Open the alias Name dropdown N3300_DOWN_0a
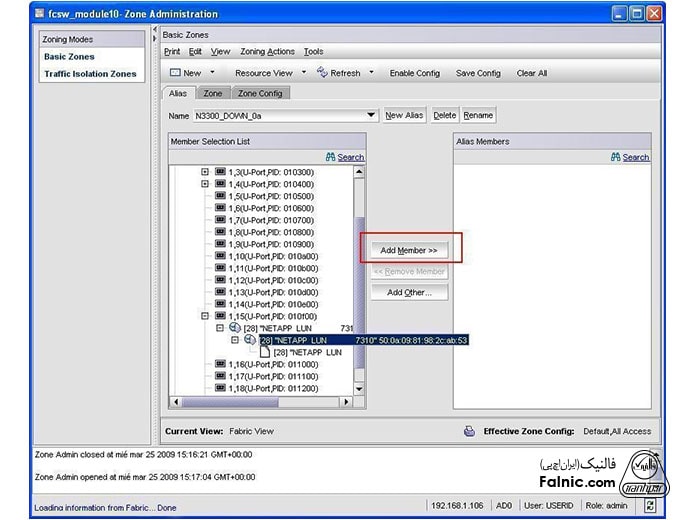 pos(372,116)
